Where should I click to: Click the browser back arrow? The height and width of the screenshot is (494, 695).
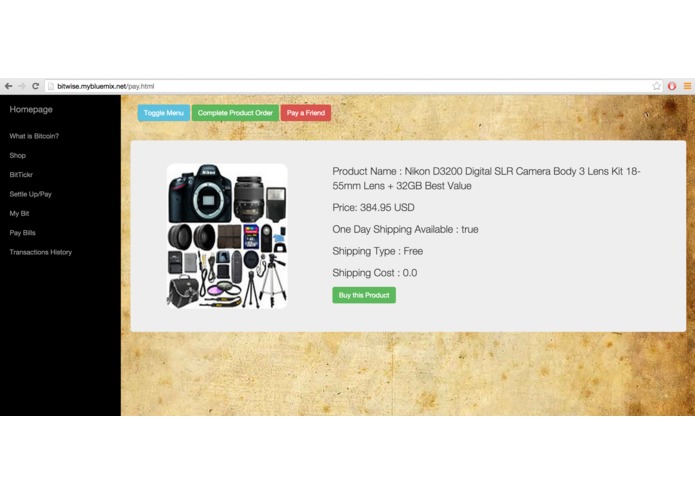(8, 86)
